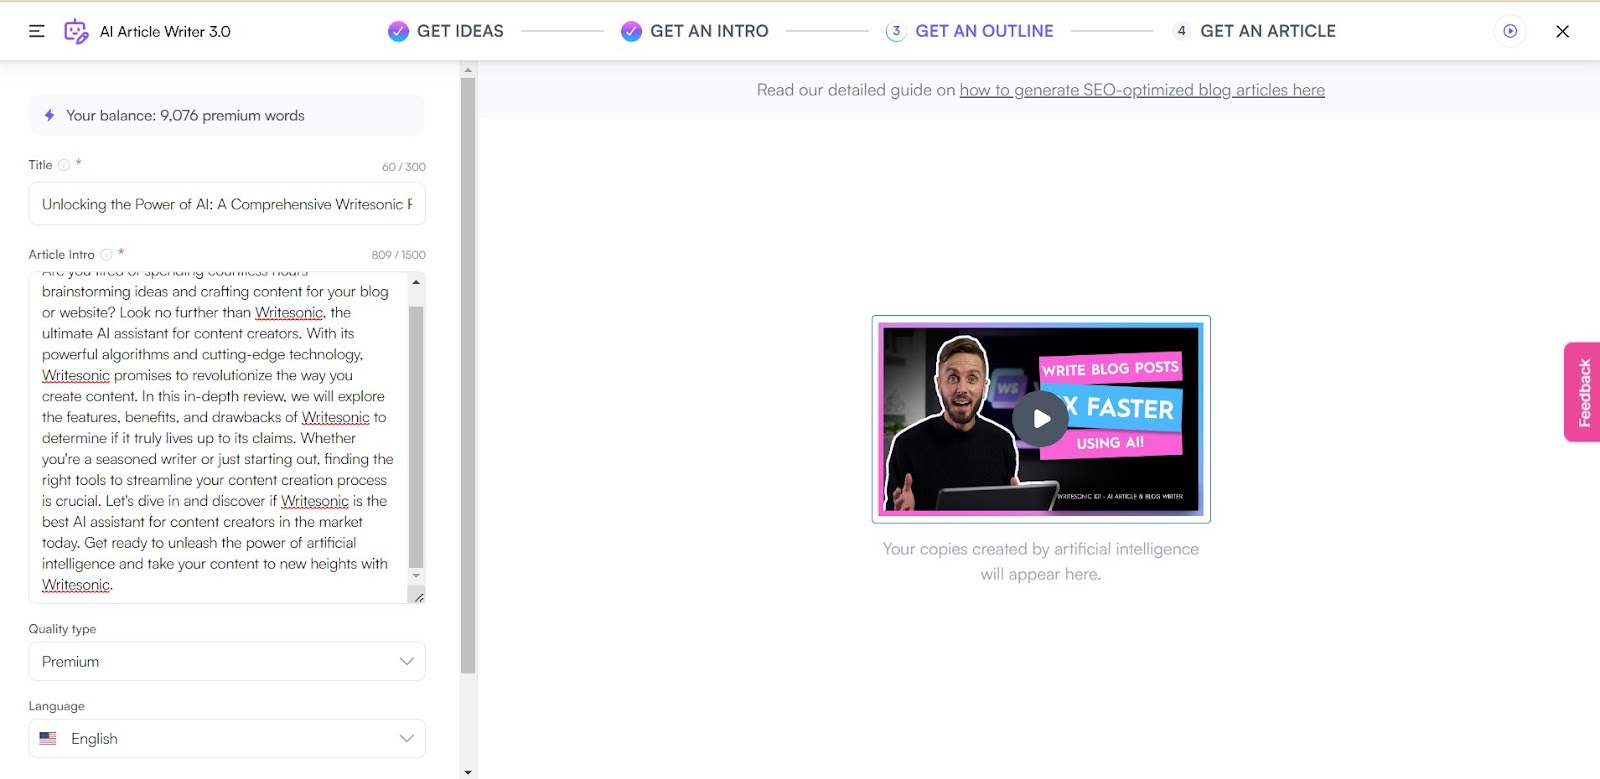Open the hamburger menu icon
The image size is (1600, 779).
point(37,31)
